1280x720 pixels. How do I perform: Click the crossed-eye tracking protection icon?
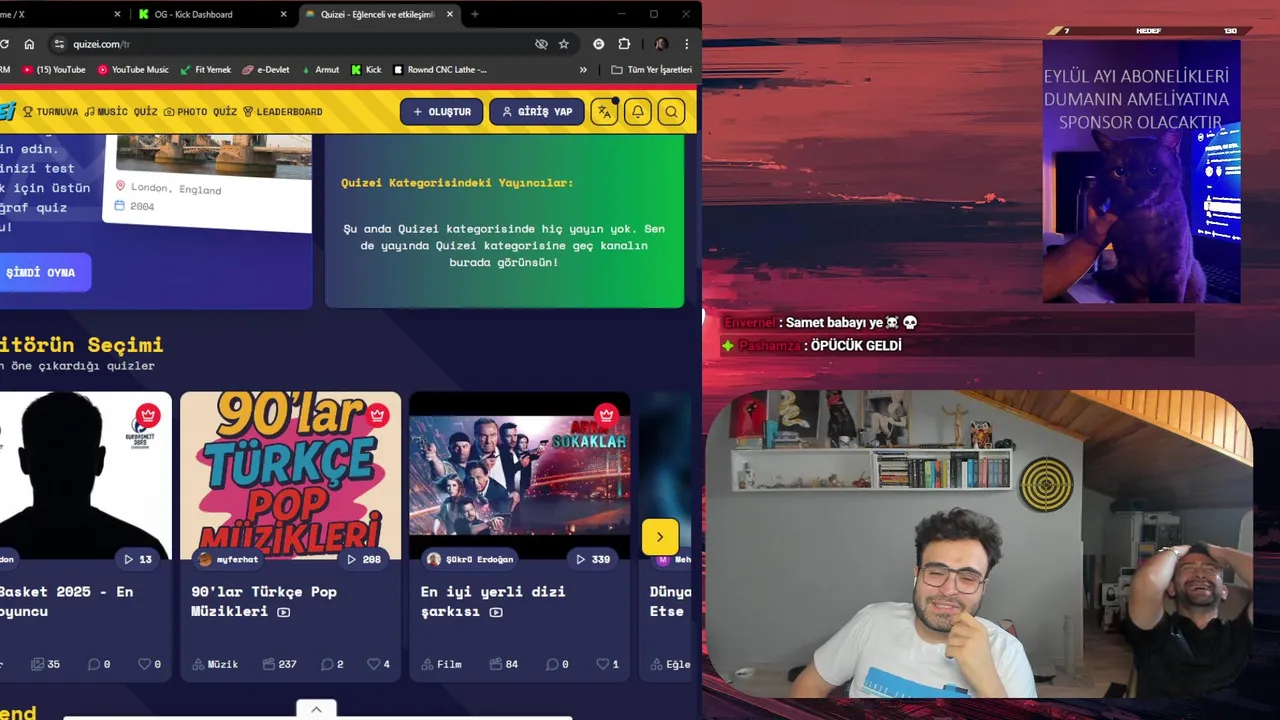[x=541, y=44]
